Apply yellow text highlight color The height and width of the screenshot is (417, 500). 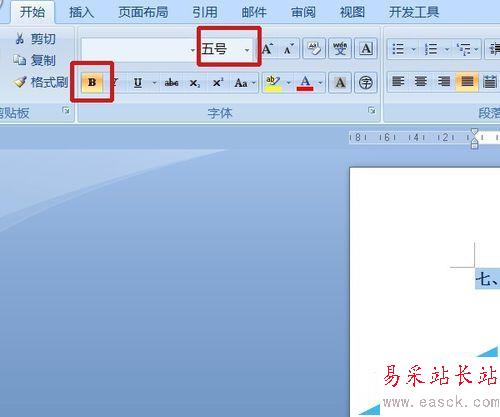click(x=273, y=82)
